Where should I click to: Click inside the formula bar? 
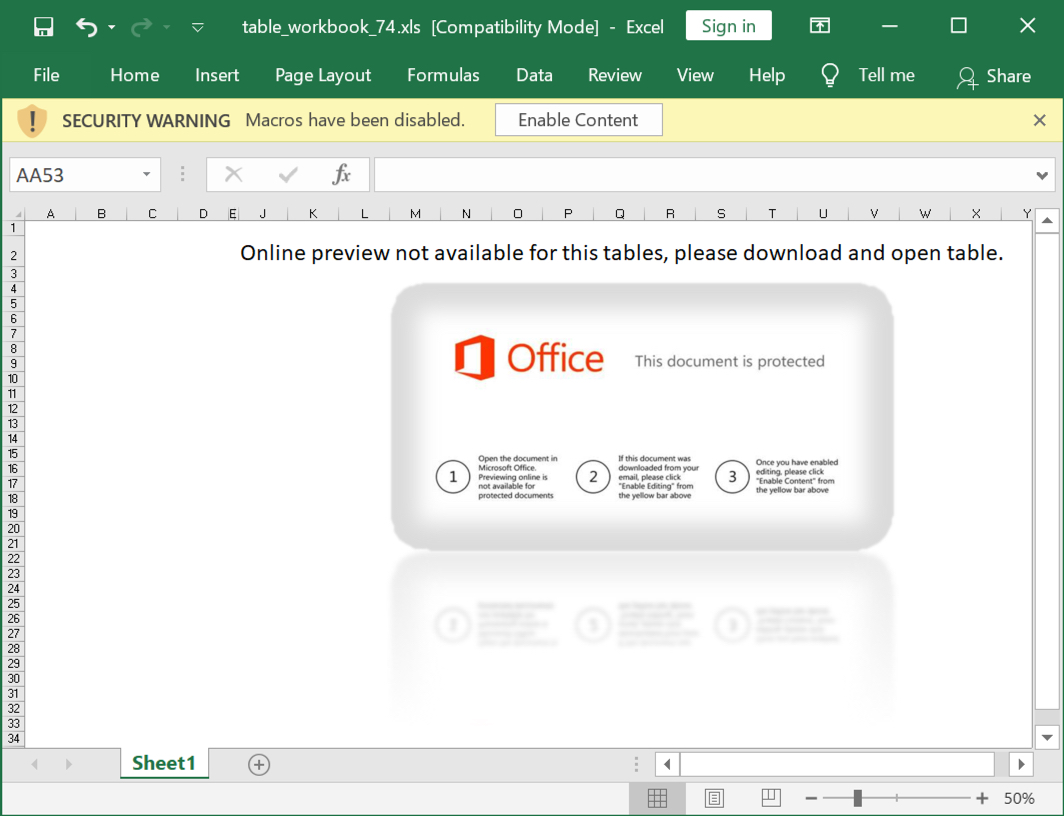(702, 175)
